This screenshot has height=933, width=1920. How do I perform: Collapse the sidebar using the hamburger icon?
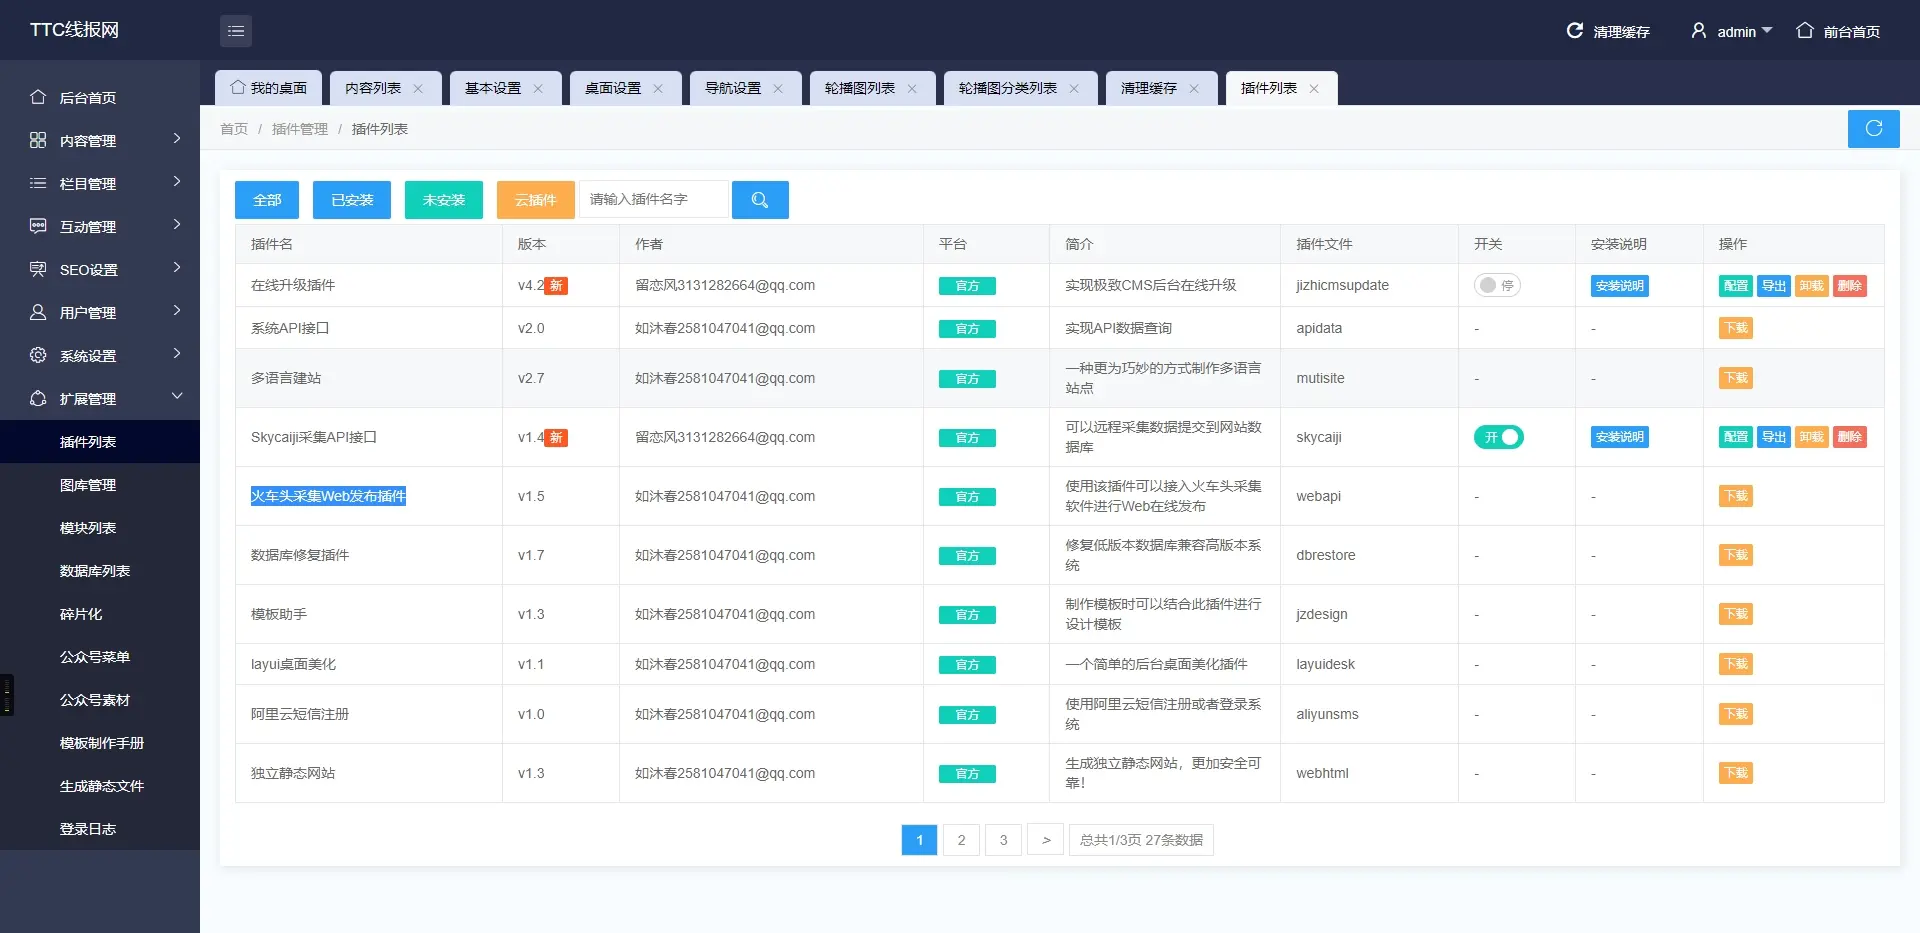point(236,30)
